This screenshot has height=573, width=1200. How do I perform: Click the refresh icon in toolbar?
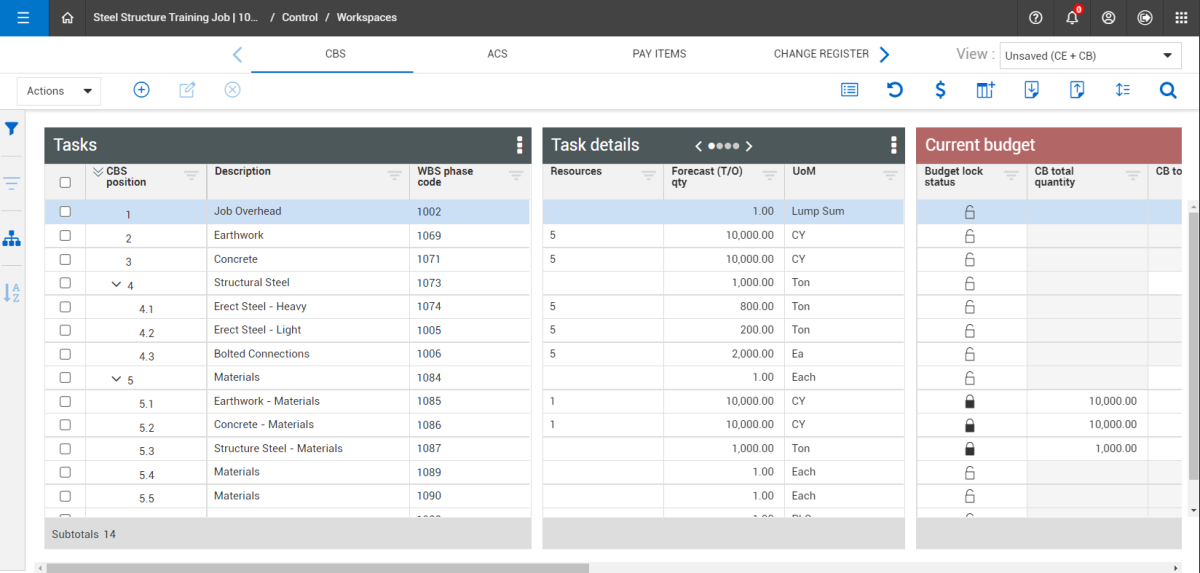point(895,90)
